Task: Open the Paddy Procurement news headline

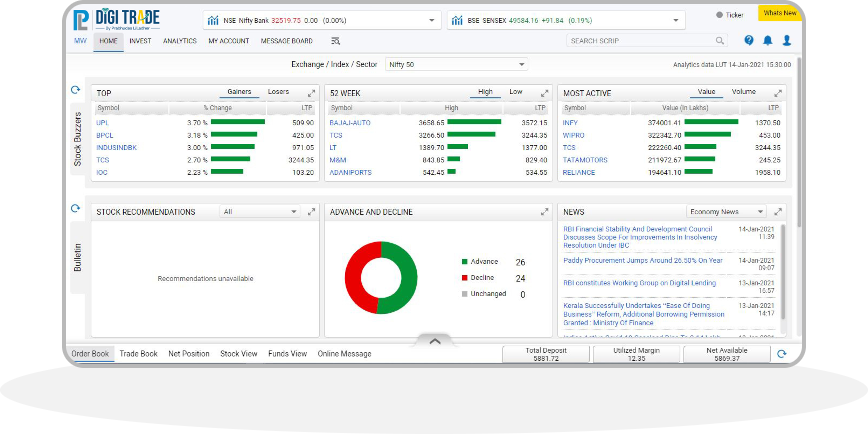Action: pyautogui.click(x=643, y=260)
